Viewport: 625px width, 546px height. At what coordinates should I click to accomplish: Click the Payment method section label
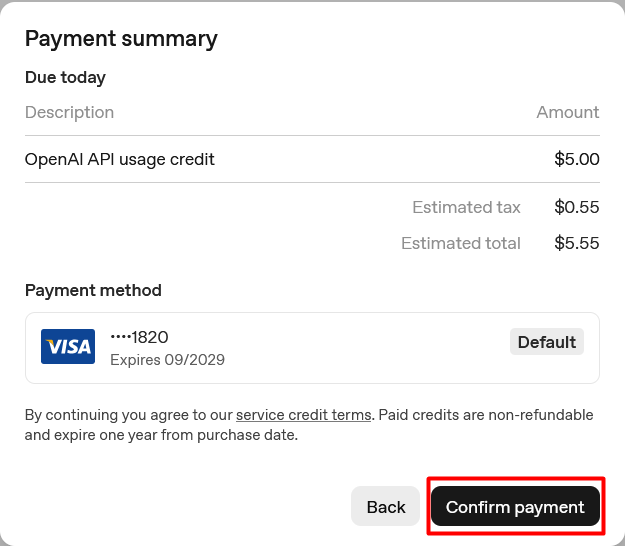(93, 290)
